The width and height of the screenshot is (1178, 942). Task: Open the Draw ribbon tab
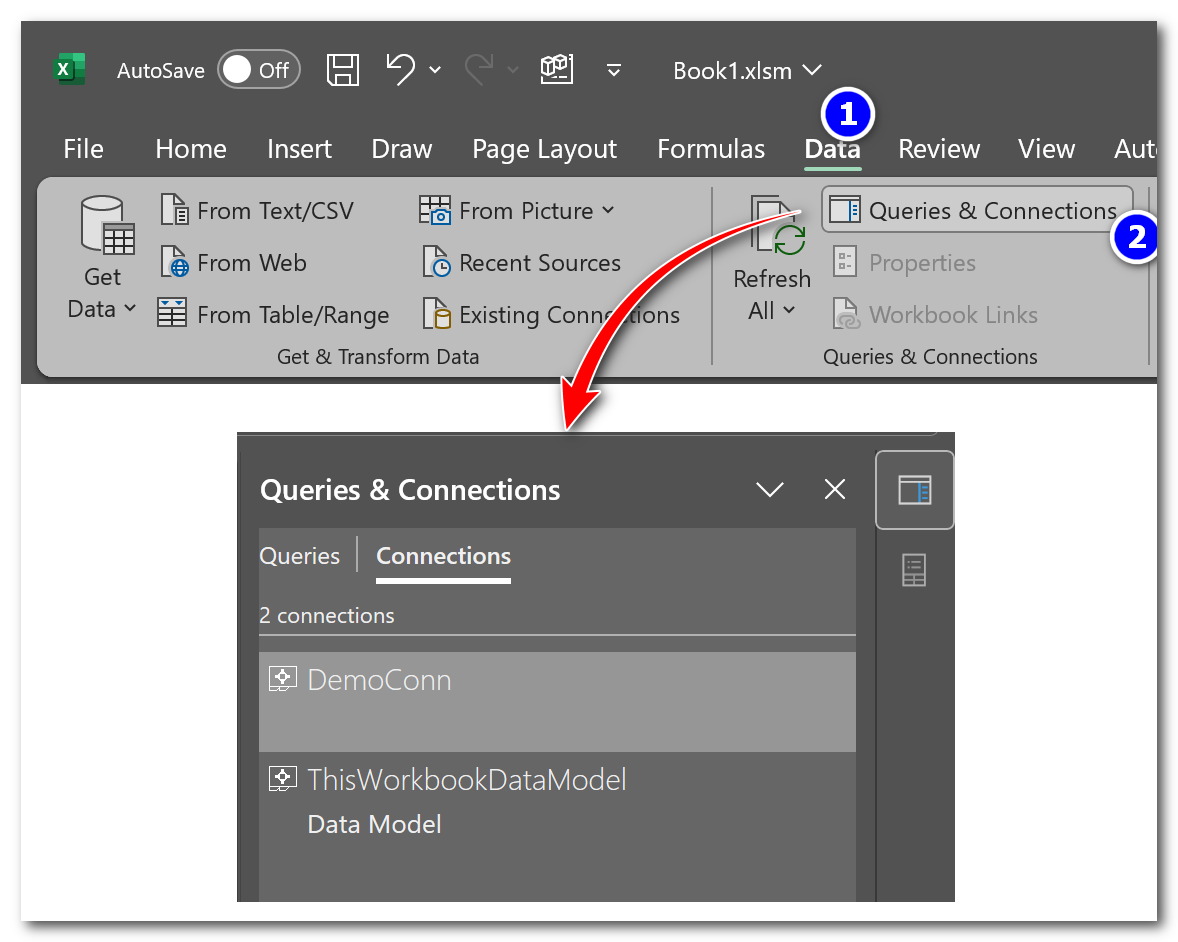click(401, 149)
